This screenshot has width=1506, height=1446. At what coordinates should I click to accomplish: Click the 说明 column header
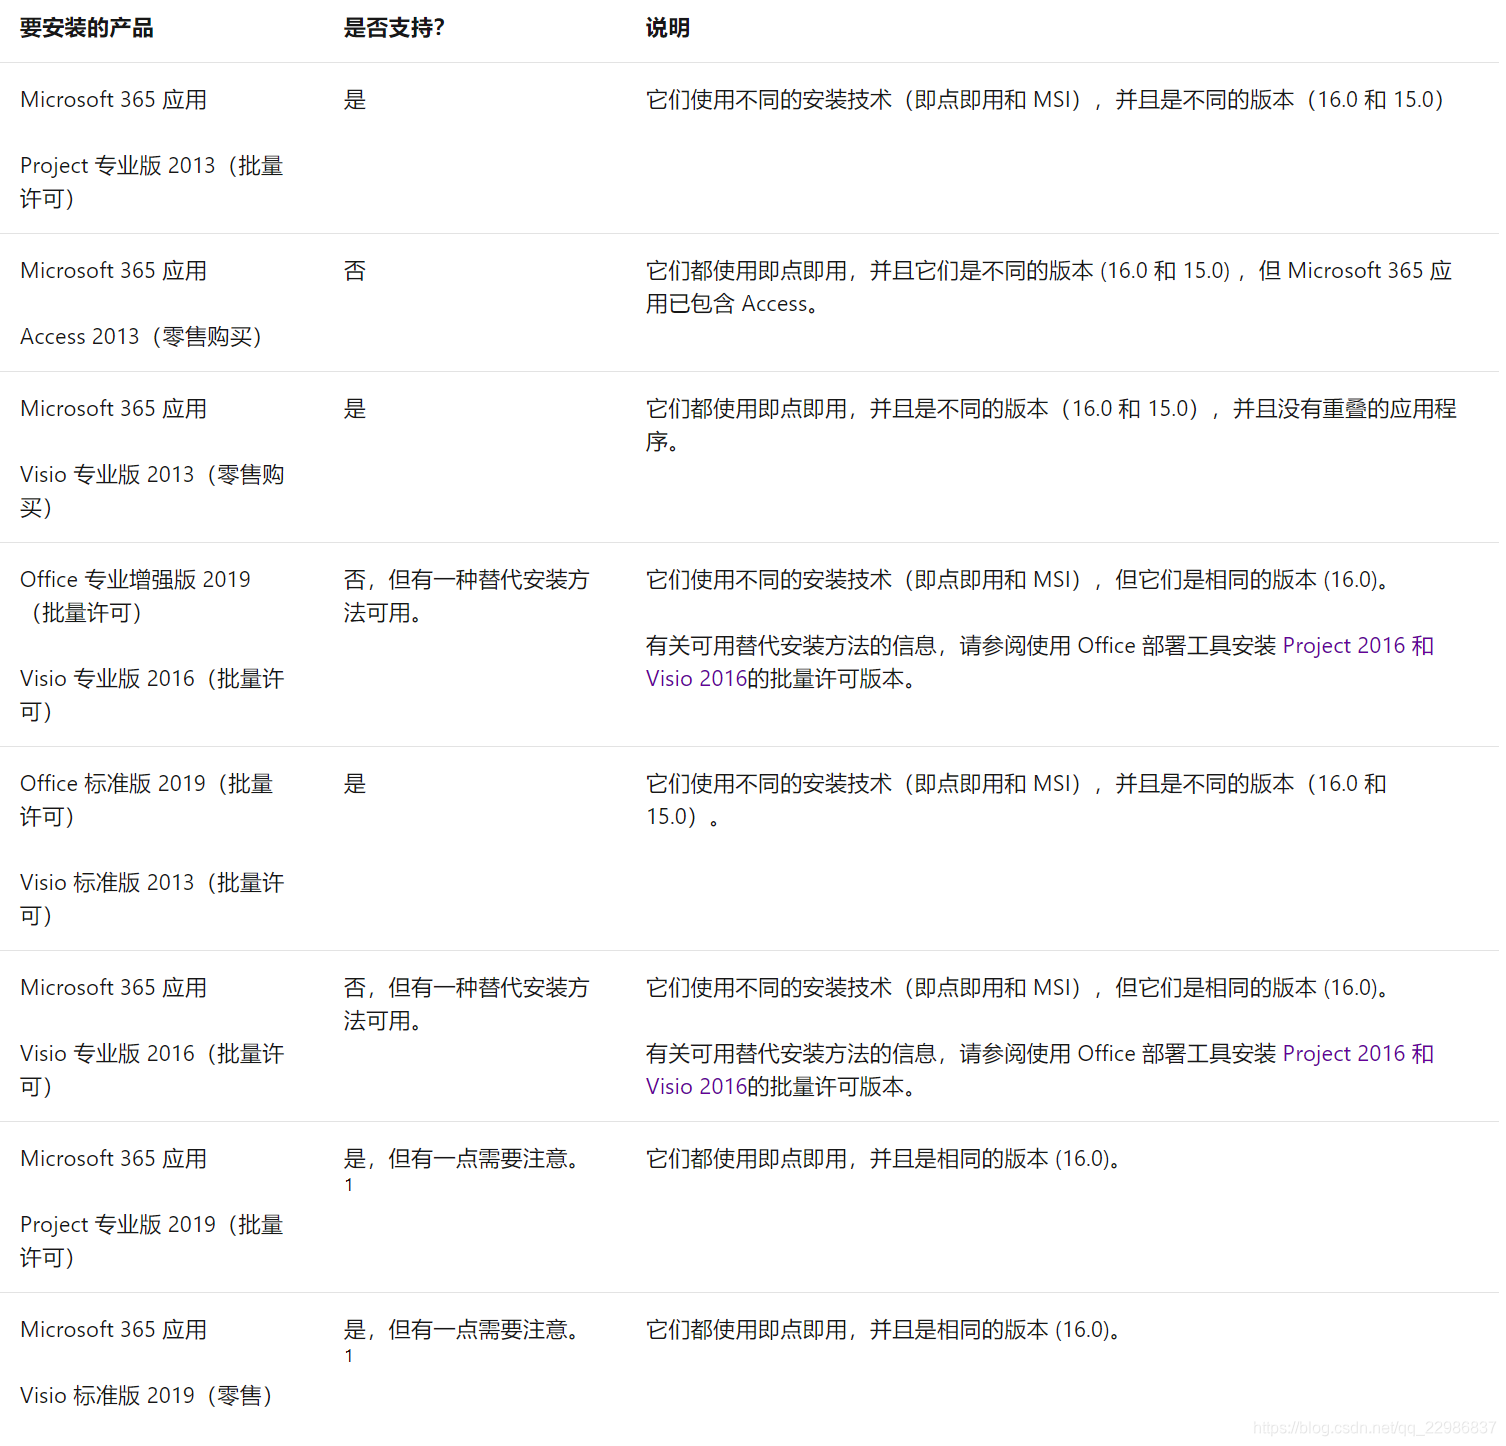tap(665, 28)
